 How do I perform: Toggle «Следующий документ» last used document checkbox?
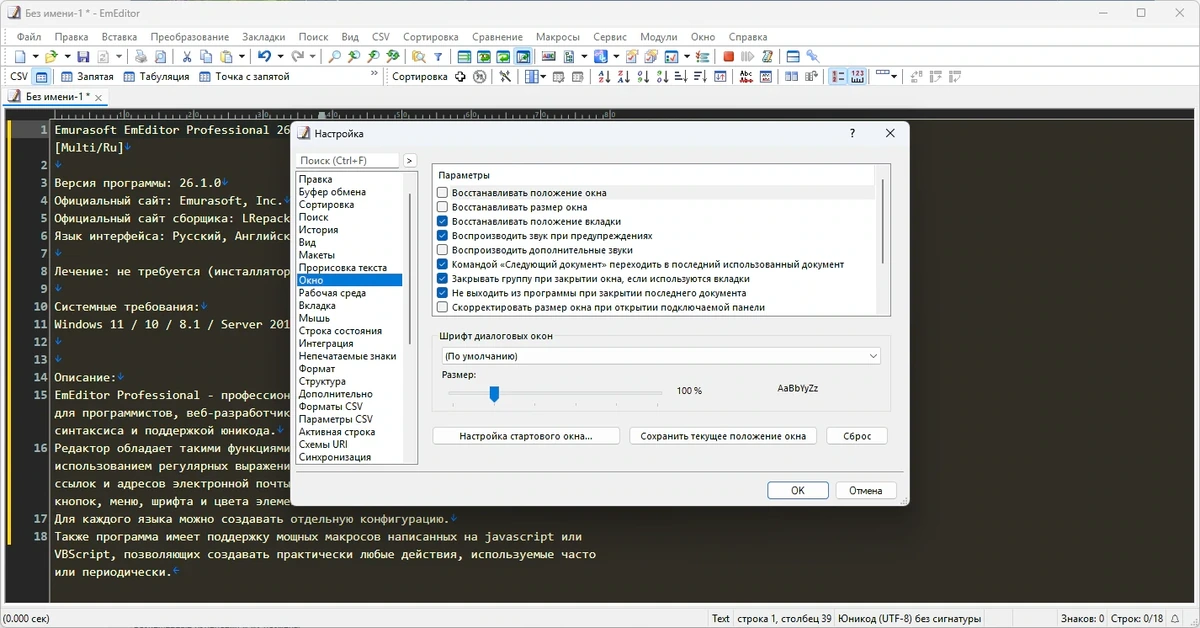[442, 264]
